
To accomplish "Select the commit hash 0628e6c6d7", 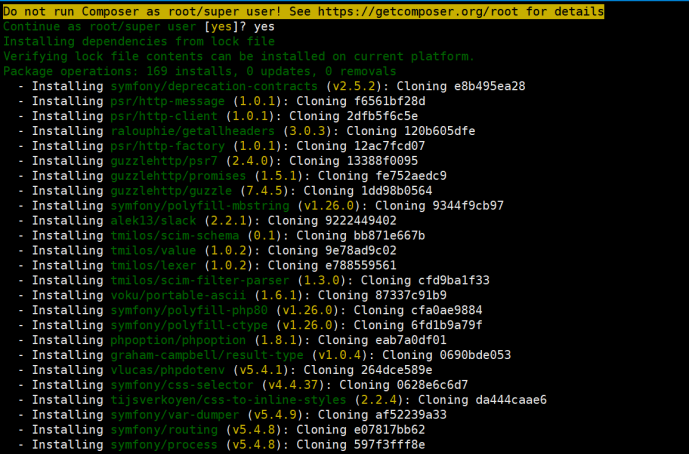I will point(433,385).
